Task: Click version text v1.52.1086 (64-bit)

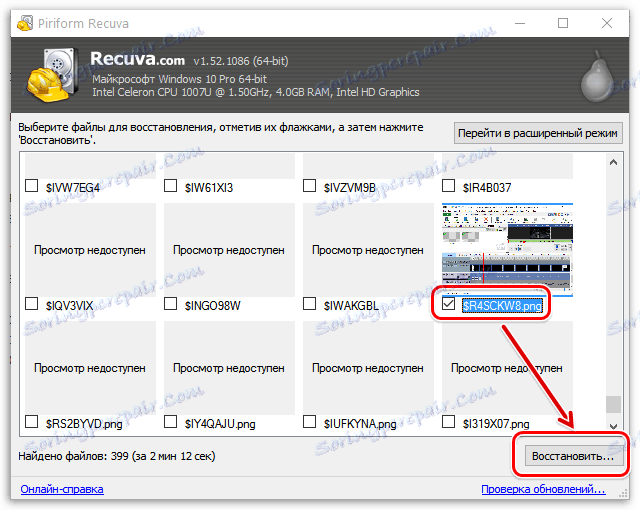Action: coord(241,61)
